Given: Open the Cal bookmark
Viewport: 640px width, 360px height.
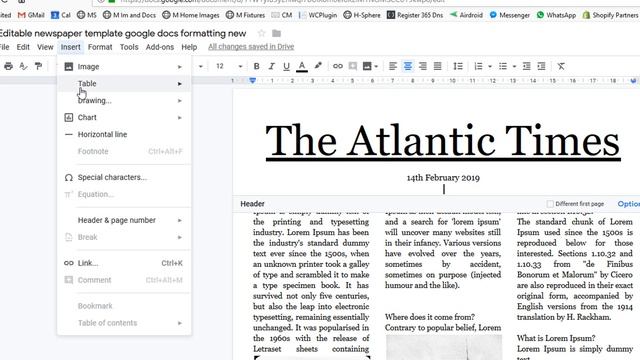Looking at the screenshot, I should [61, 15].
